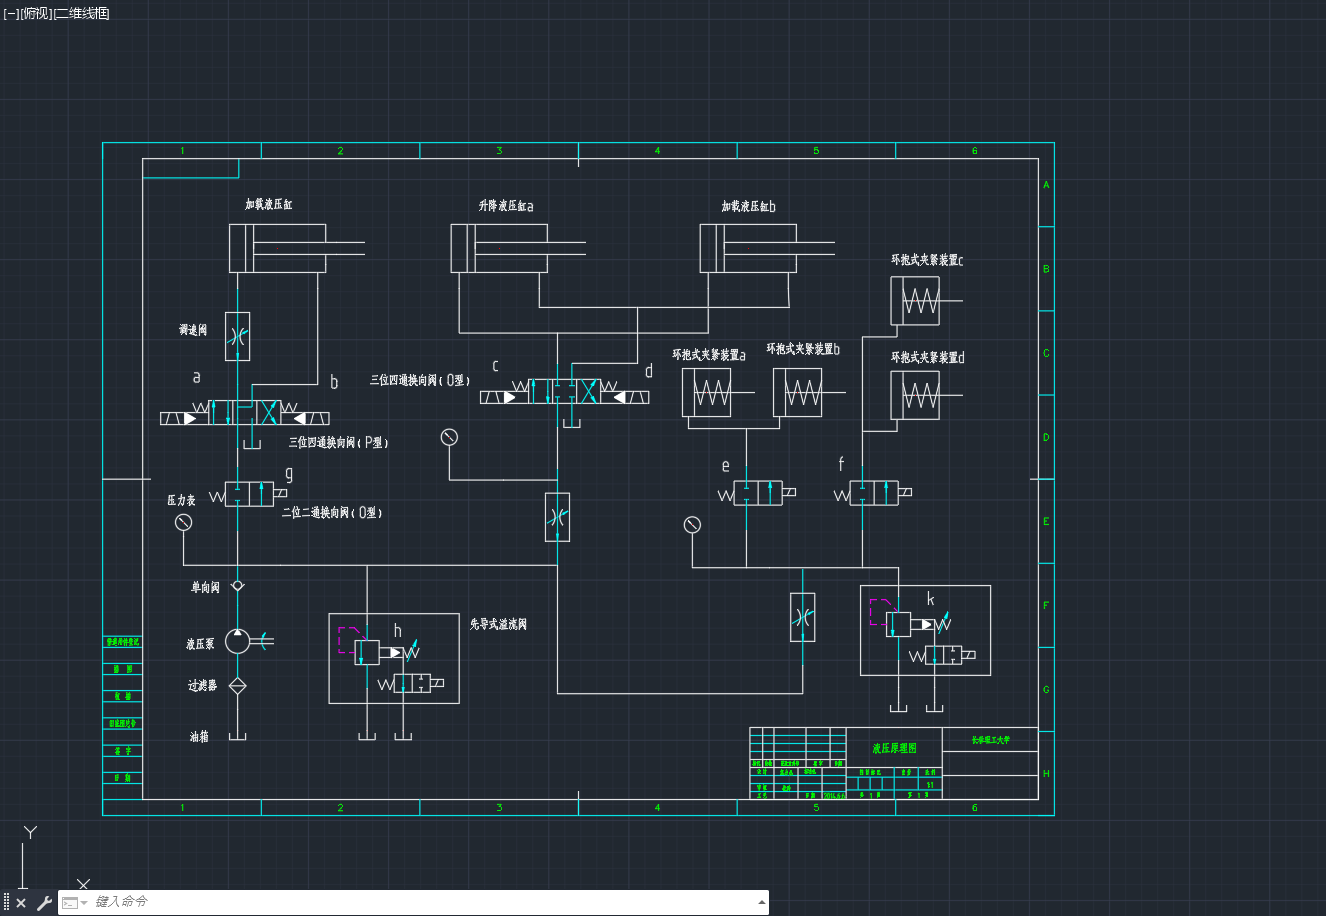Select the cylinder under 升降液压缸a
1326x916 pixels.
518,248
